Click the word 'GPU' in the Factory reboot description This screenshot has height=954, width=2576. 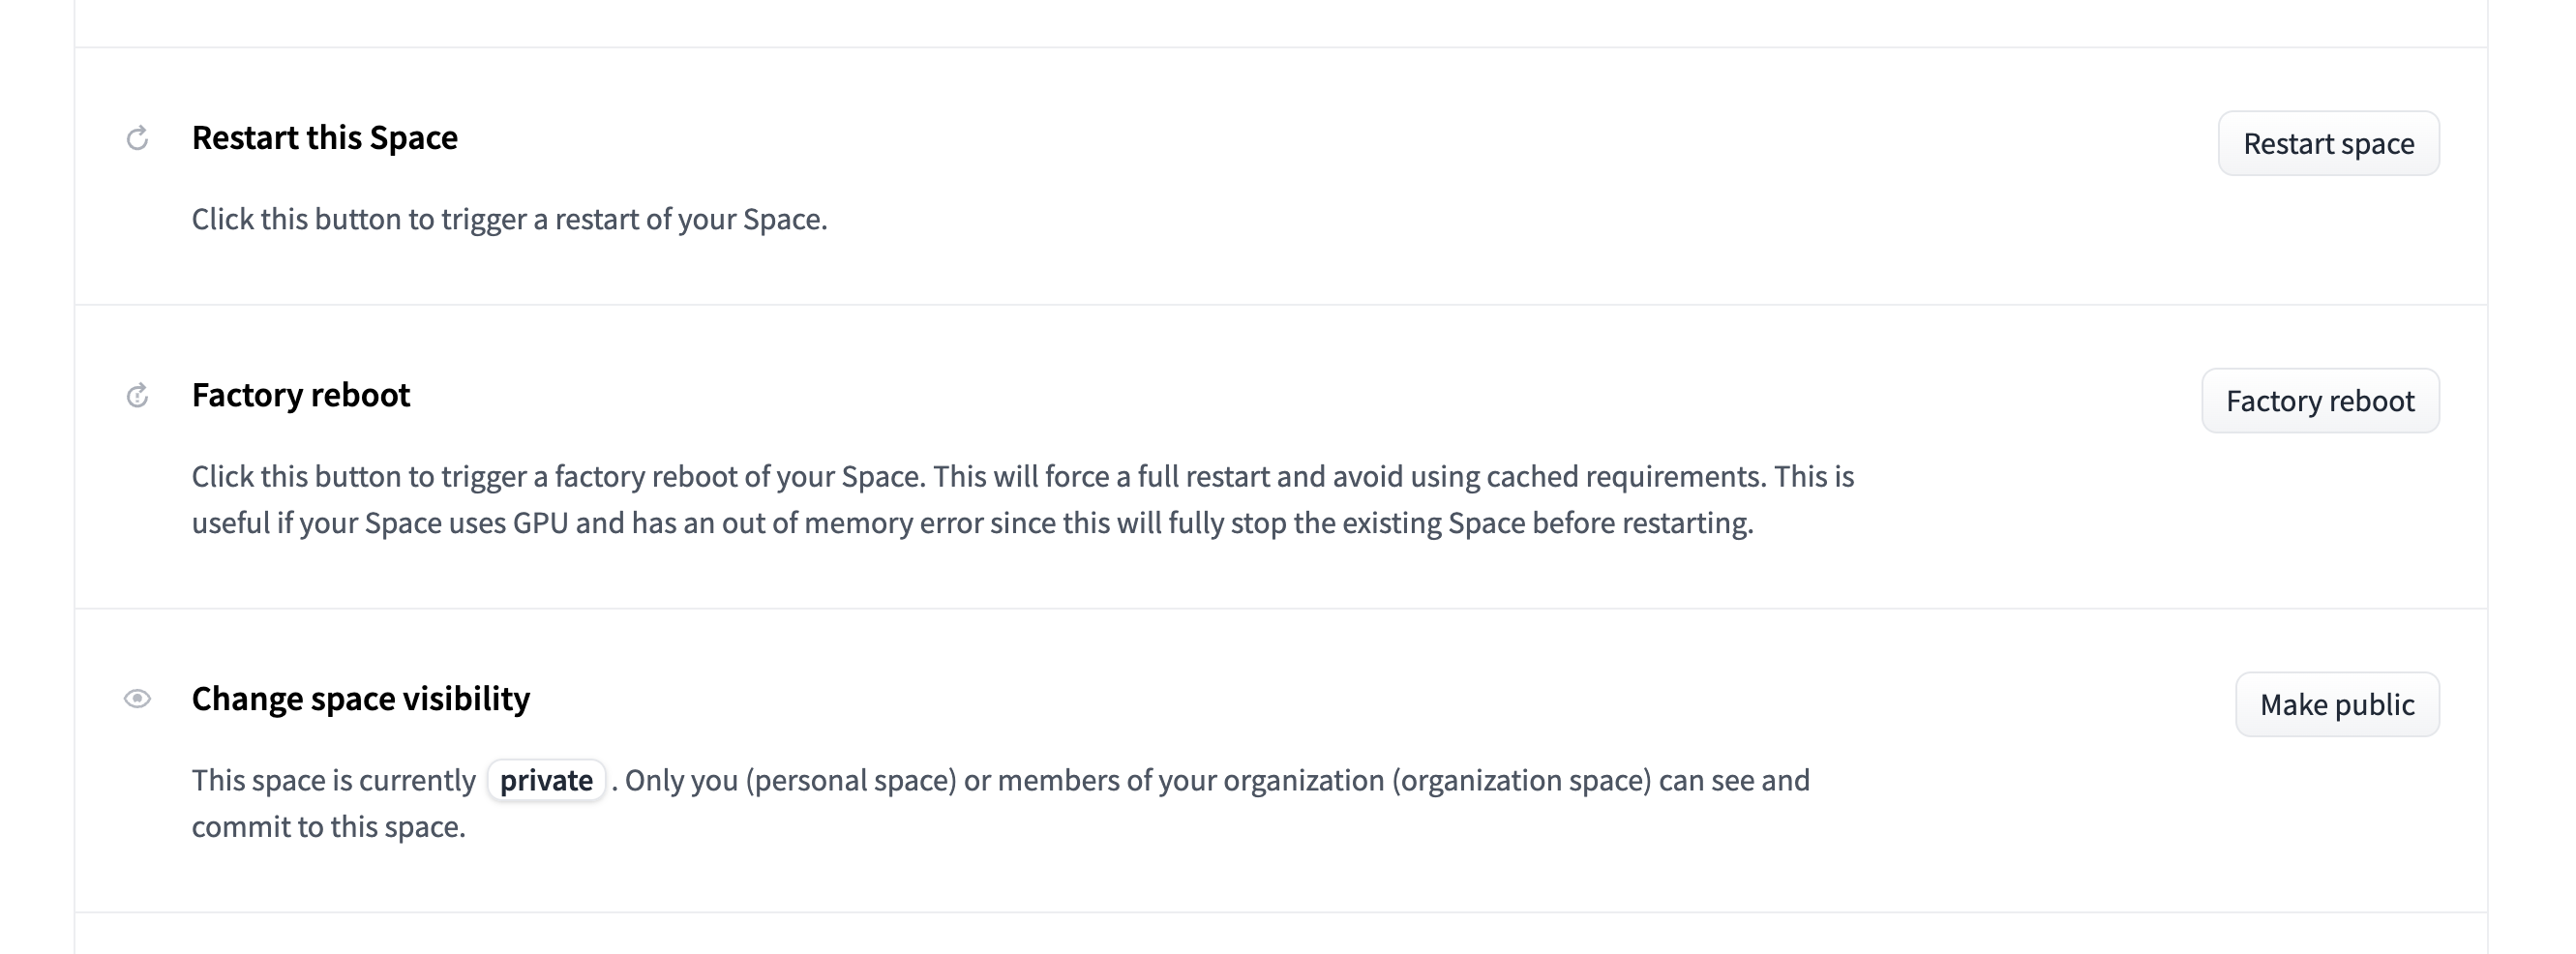[540, 523]
